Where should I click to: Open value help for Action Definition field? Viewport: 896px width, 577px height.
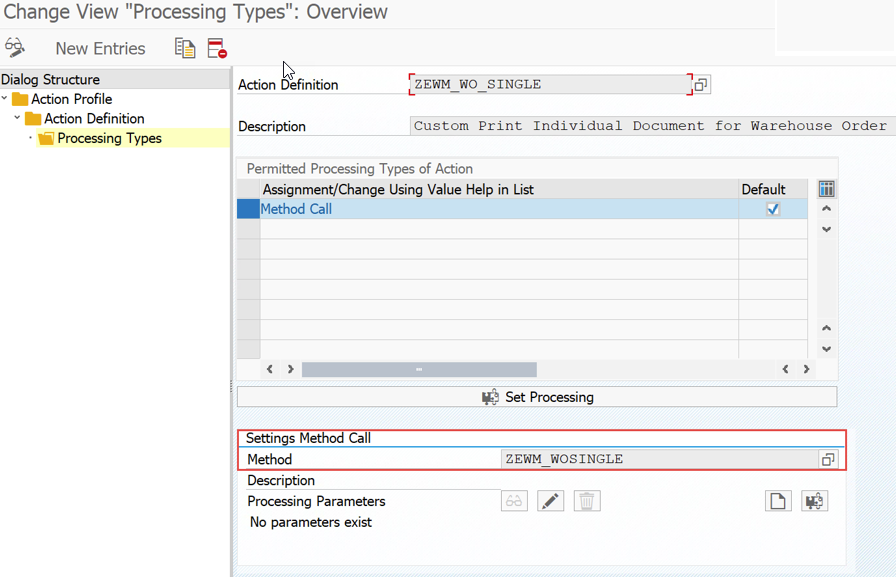click(701, 85)
